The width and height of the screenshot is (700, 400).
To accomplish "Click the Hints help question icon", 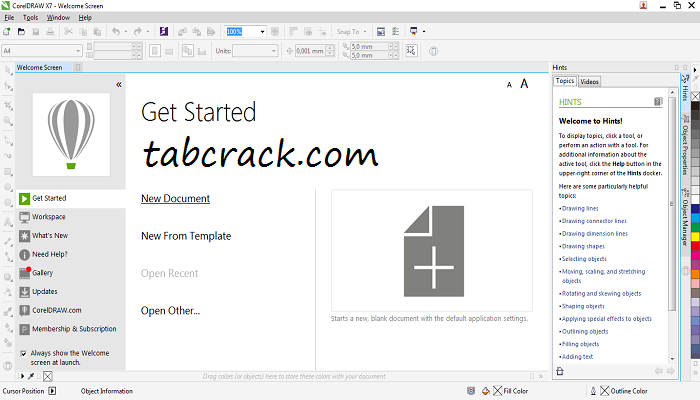I will click(x=658, y=102).
